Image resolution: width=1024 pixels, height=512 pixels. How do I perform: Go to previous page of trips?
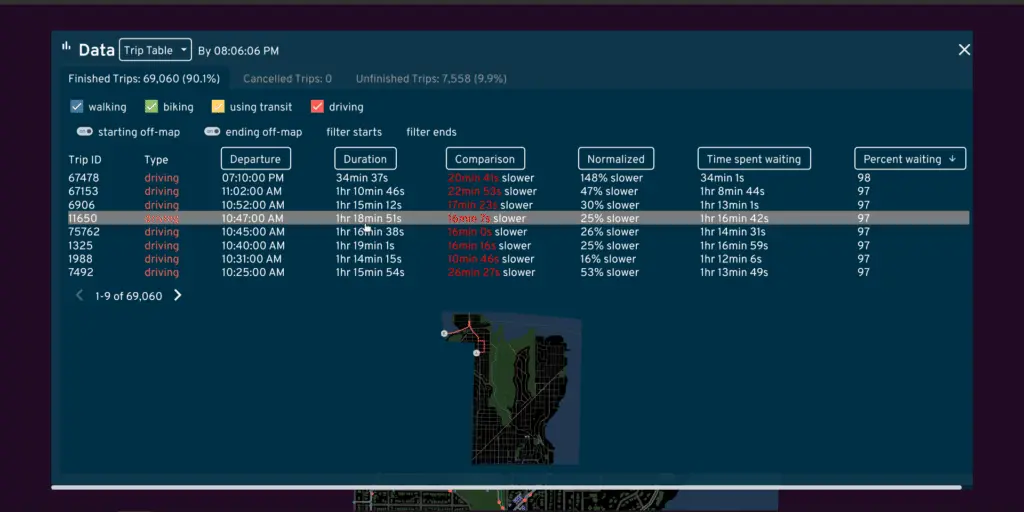point(80,296)
